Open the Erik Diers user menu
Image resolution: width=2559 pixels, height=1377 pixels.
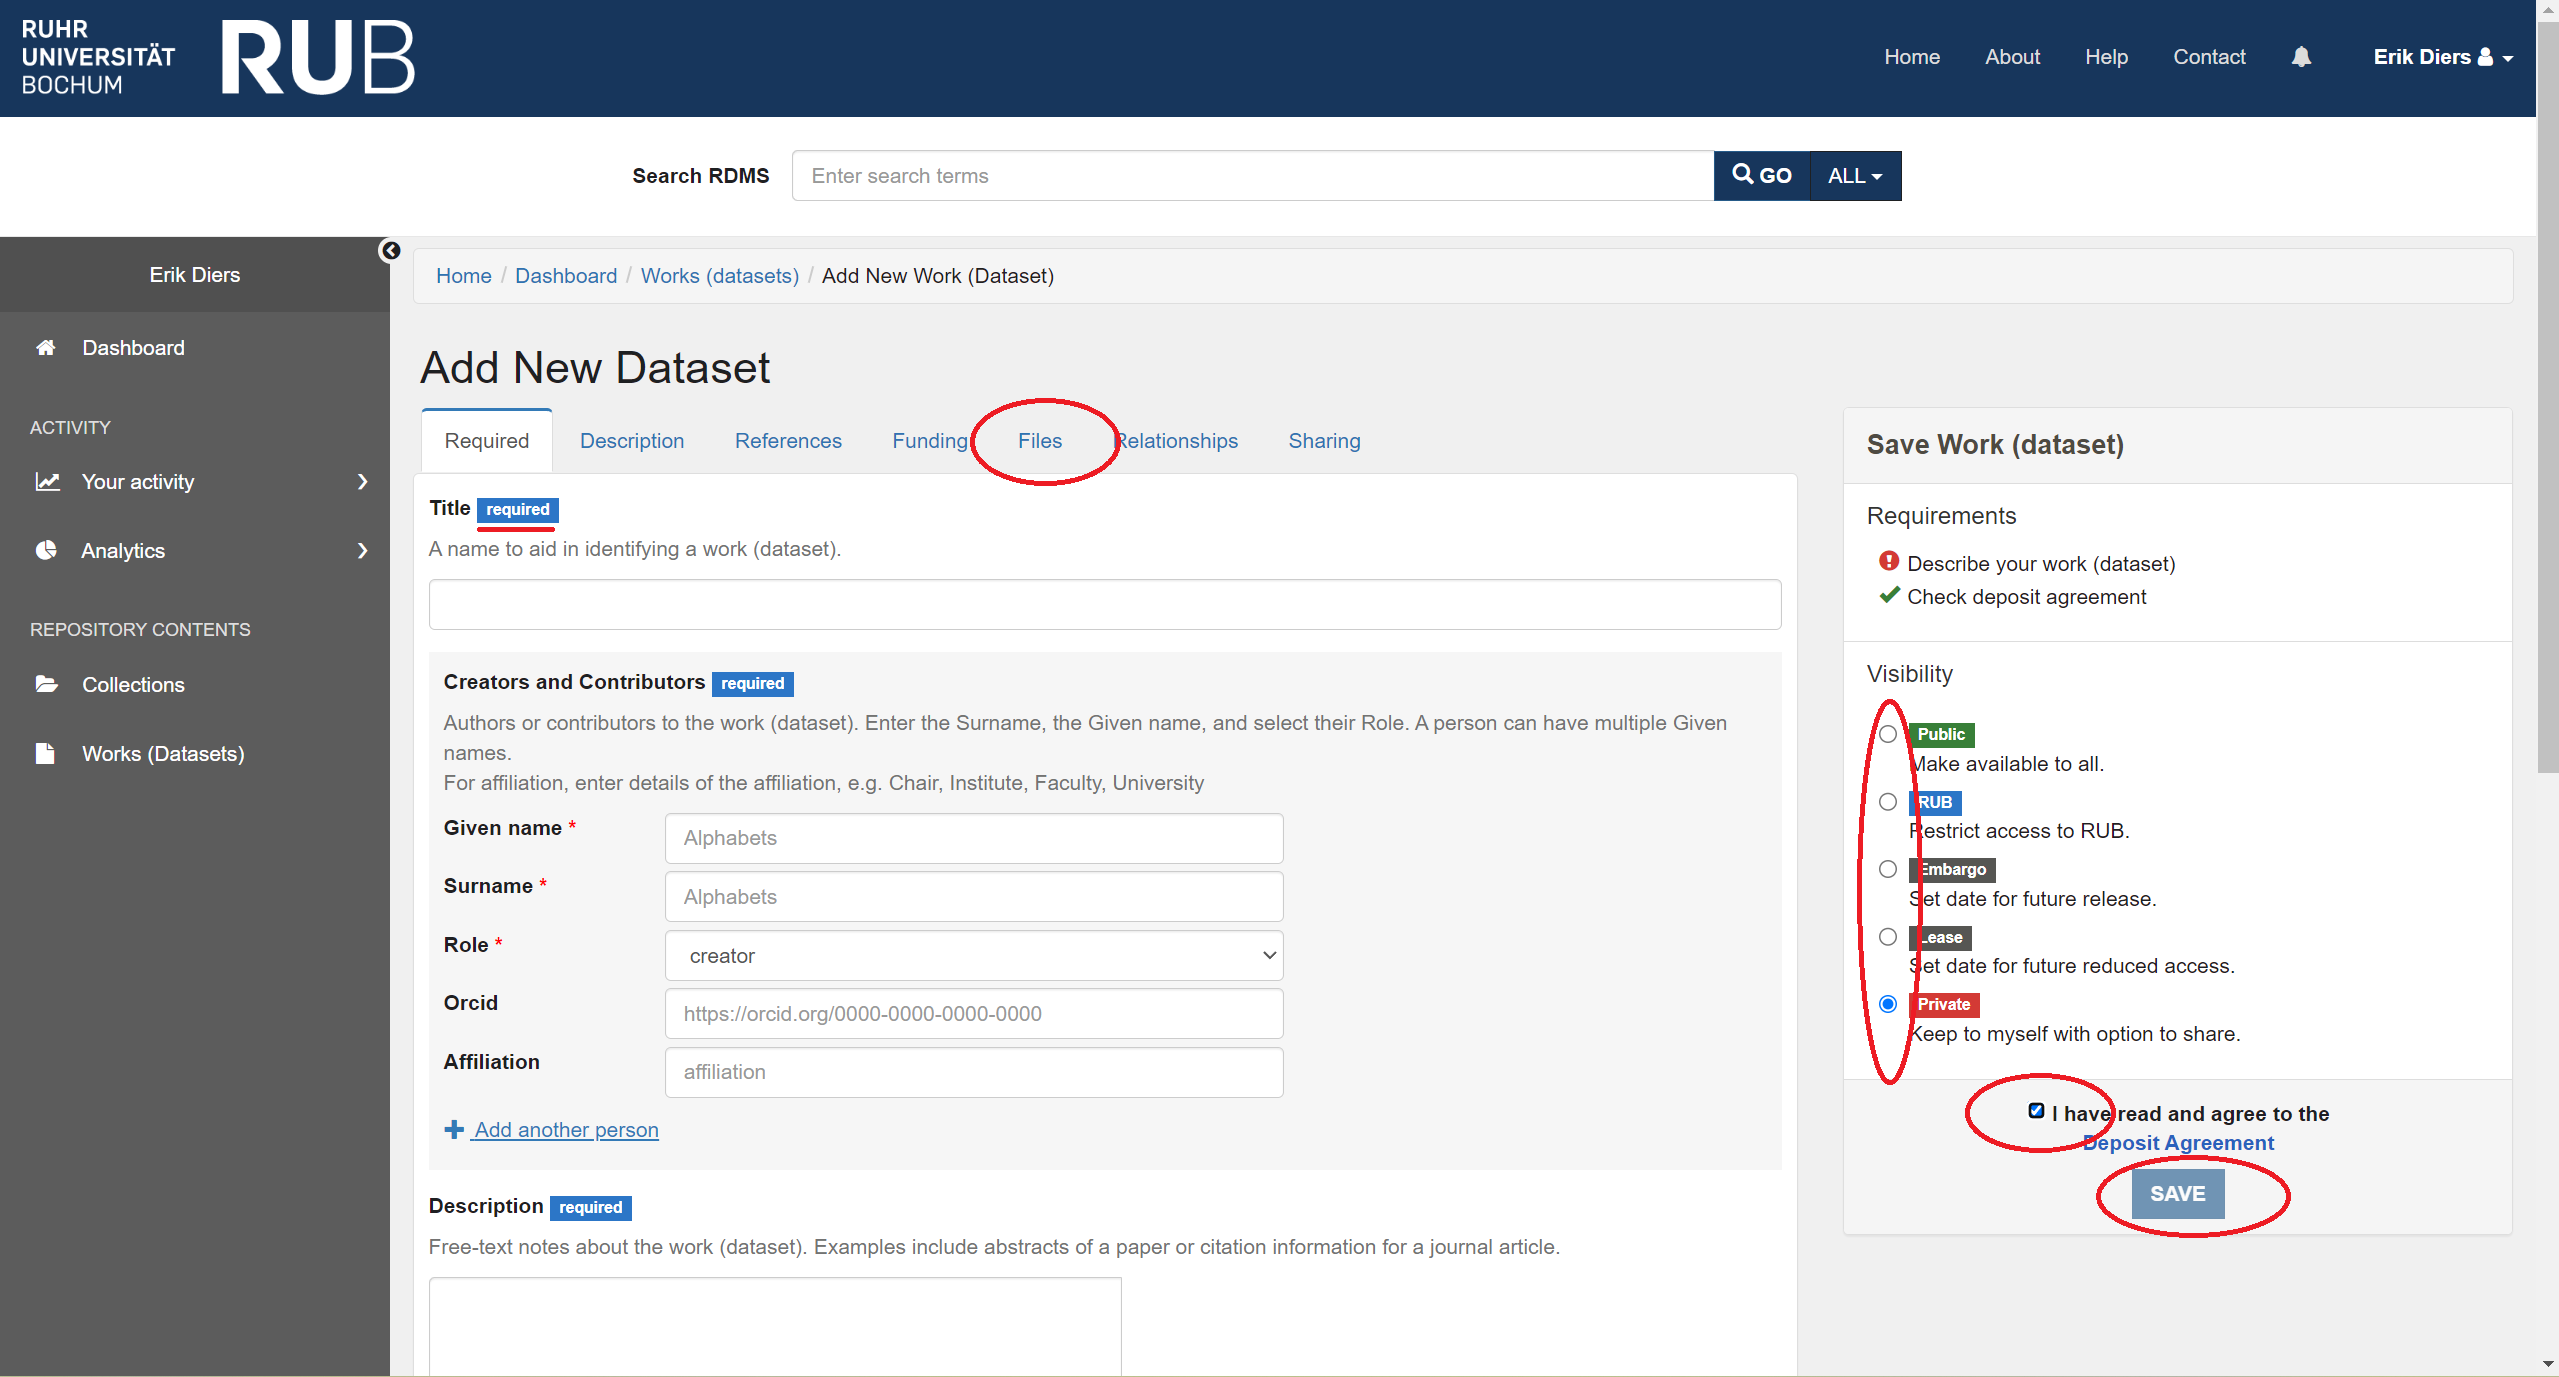tap(2443, 57)
